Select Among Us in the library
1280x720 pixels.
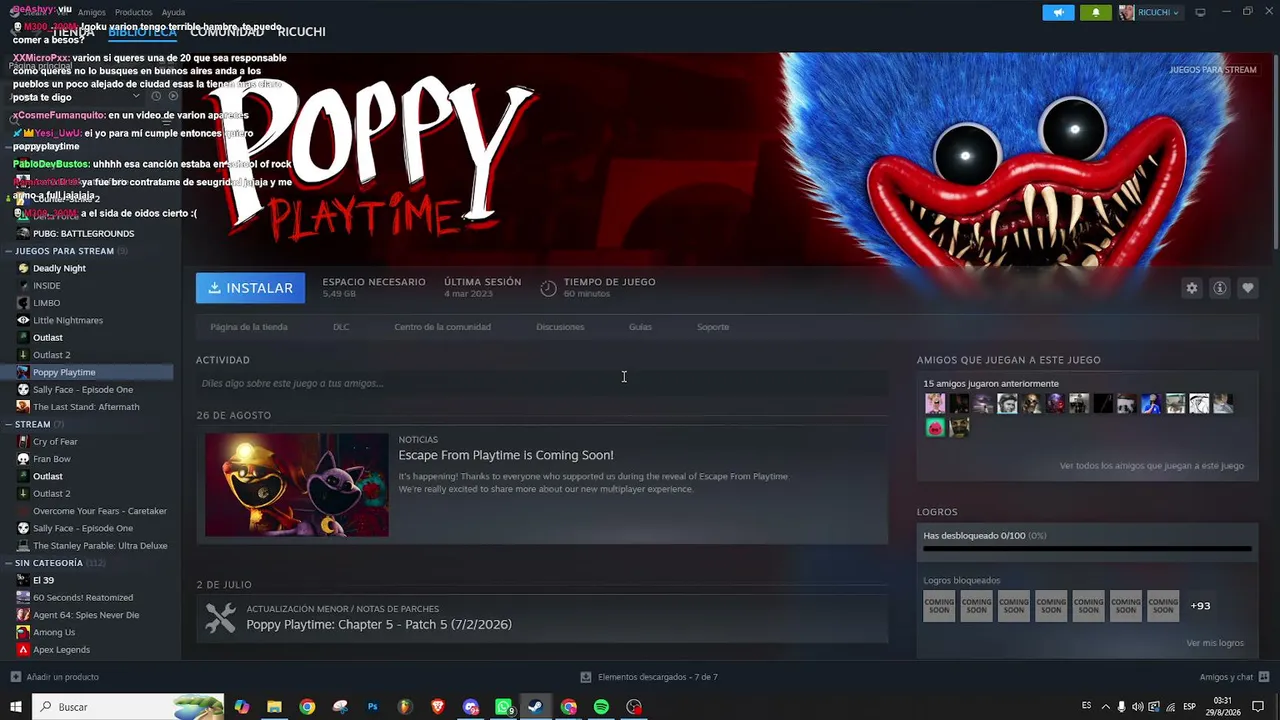point(54,632)
